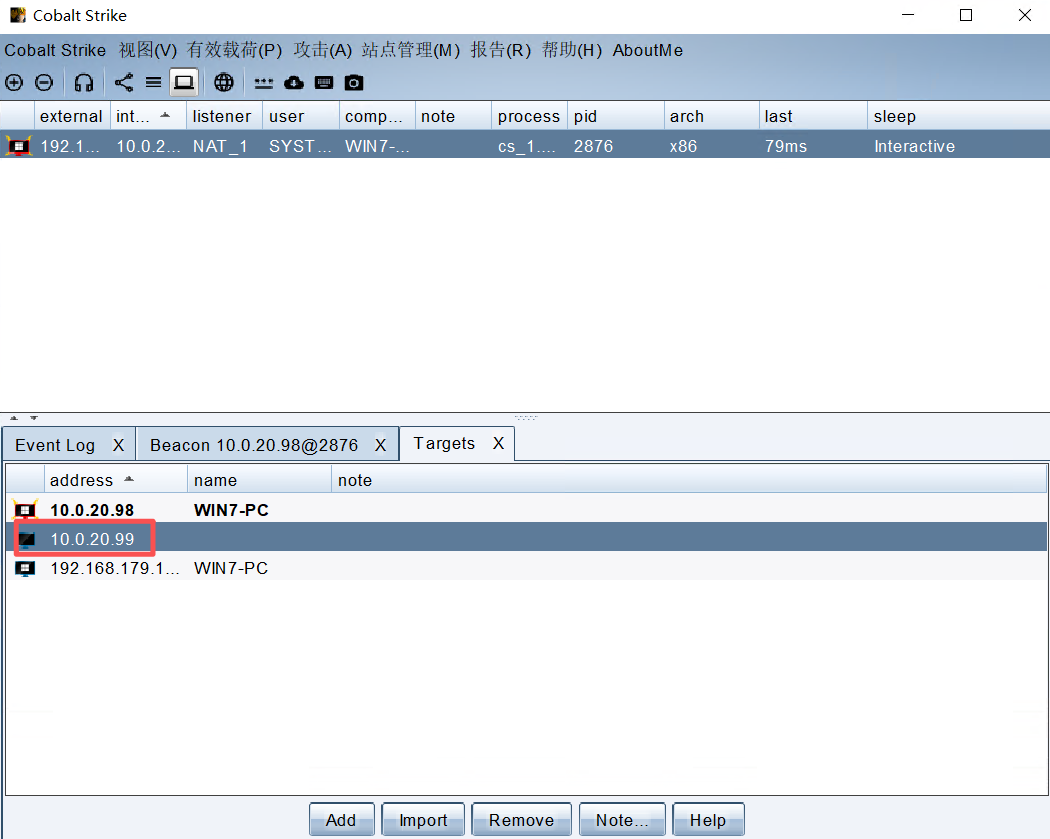Click the Help button
Image resolution: width=1050 pixels, height=839 pixels.
(708, 820)
